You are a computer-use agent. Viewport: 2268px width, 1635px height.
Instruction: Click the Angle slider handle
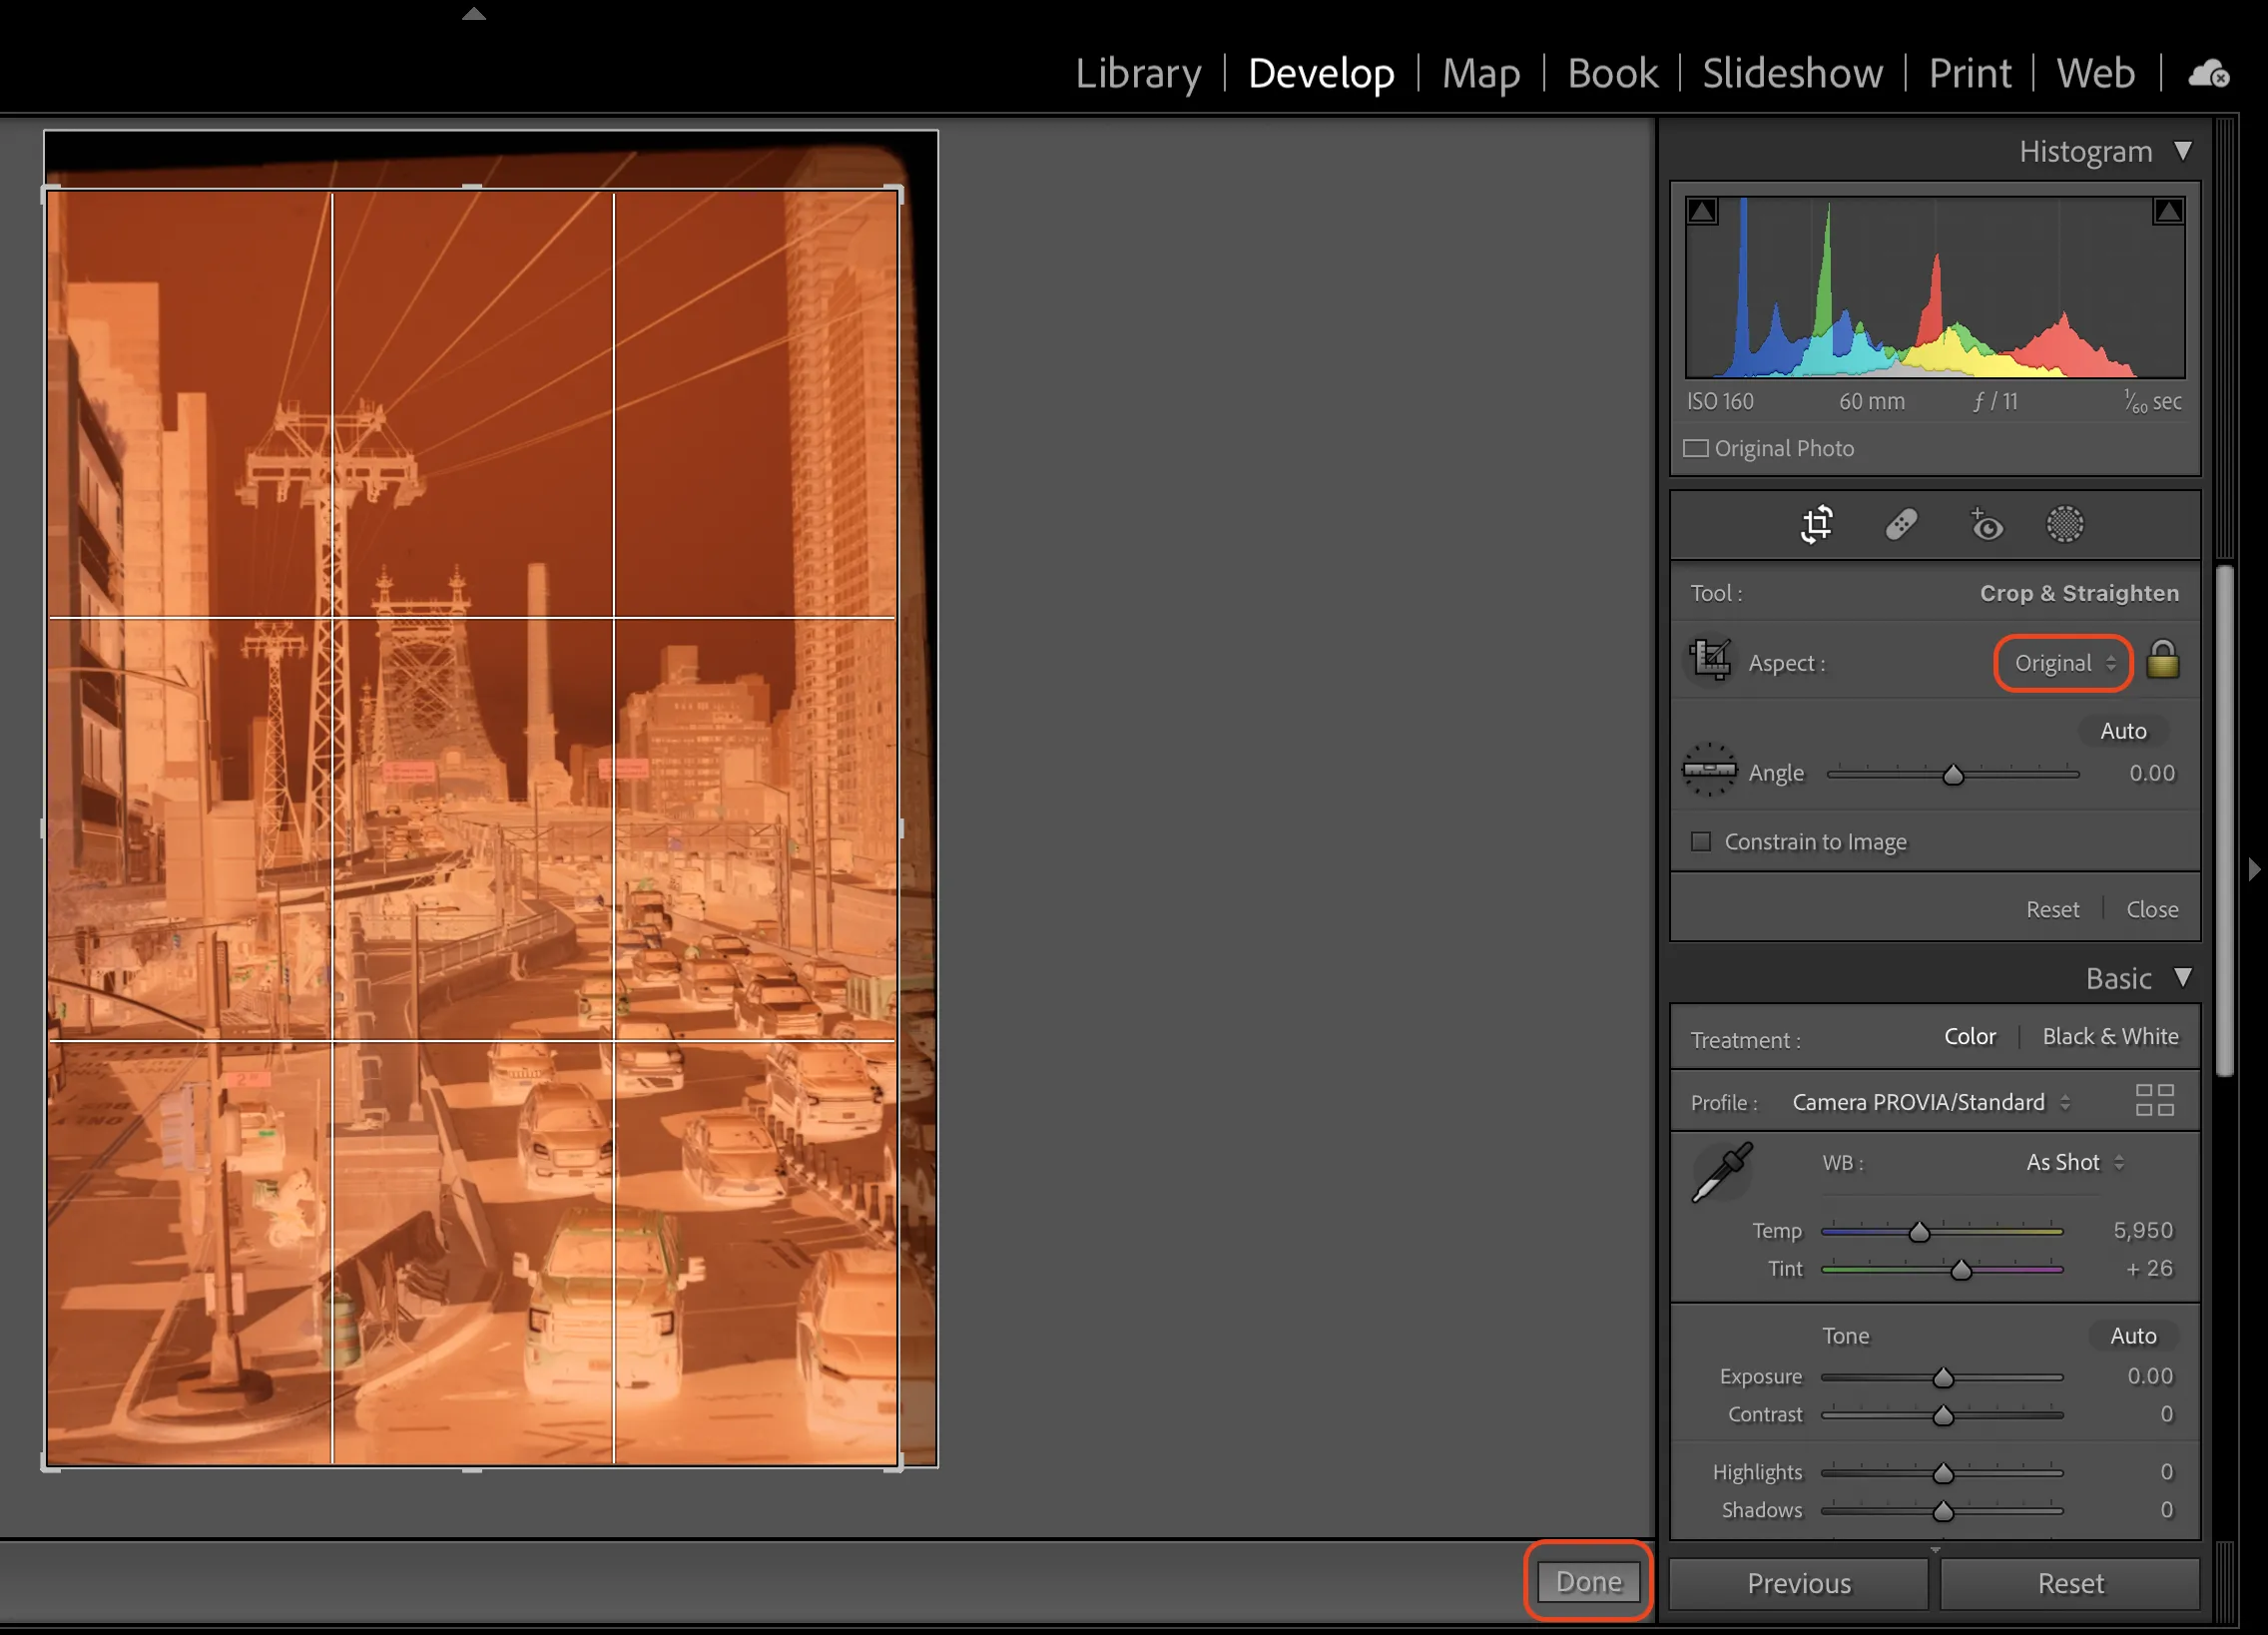pos(1952,774)
